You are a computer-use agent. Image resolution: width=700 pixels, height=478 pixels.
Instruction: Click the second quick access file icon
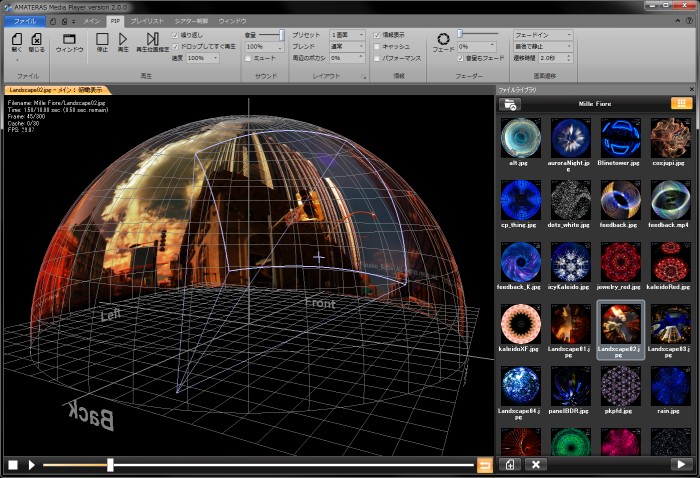point(65,21)
